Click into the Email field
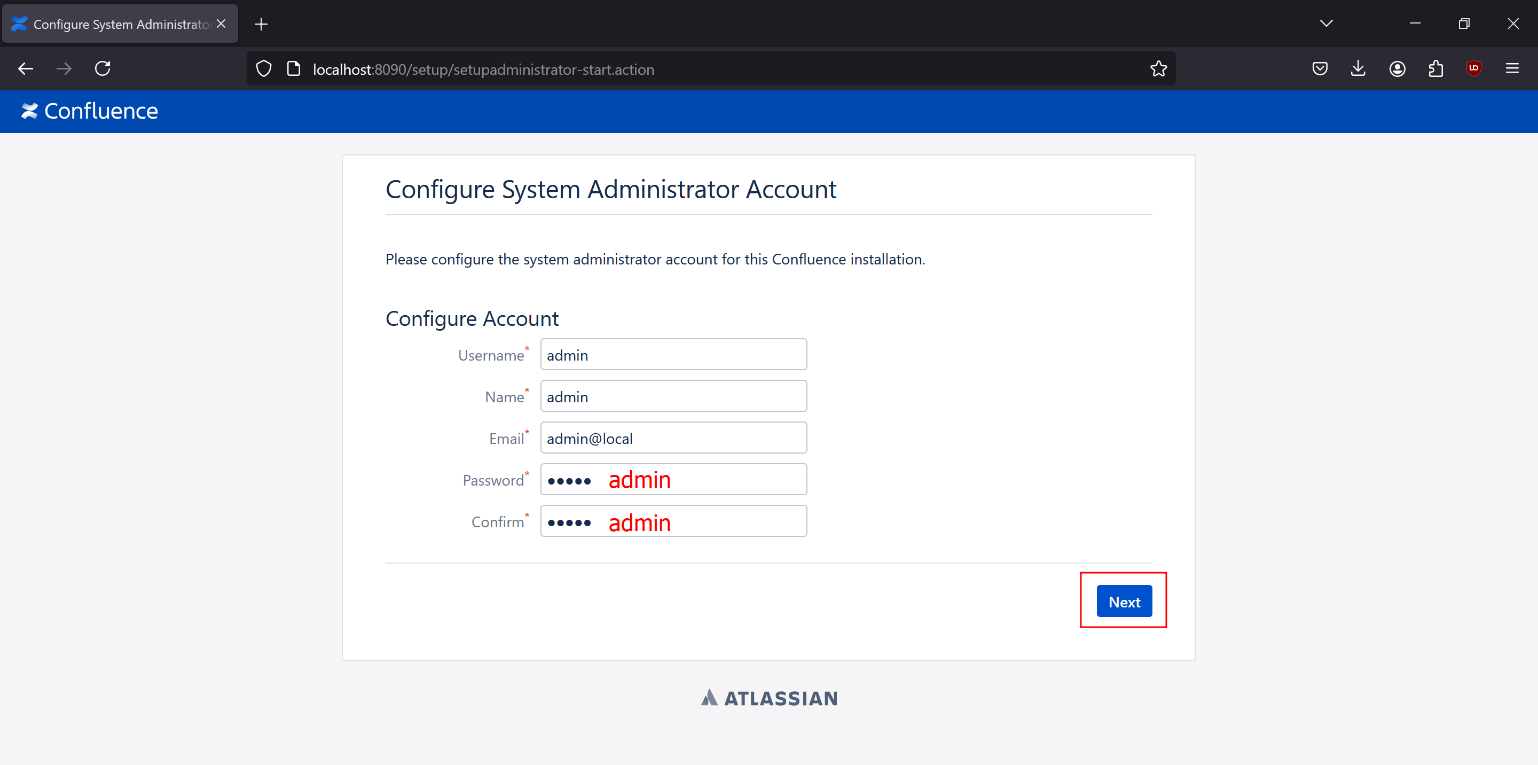Image resolution: width=1538 pixels, height=765 pixels. click(x=673, y=438)
